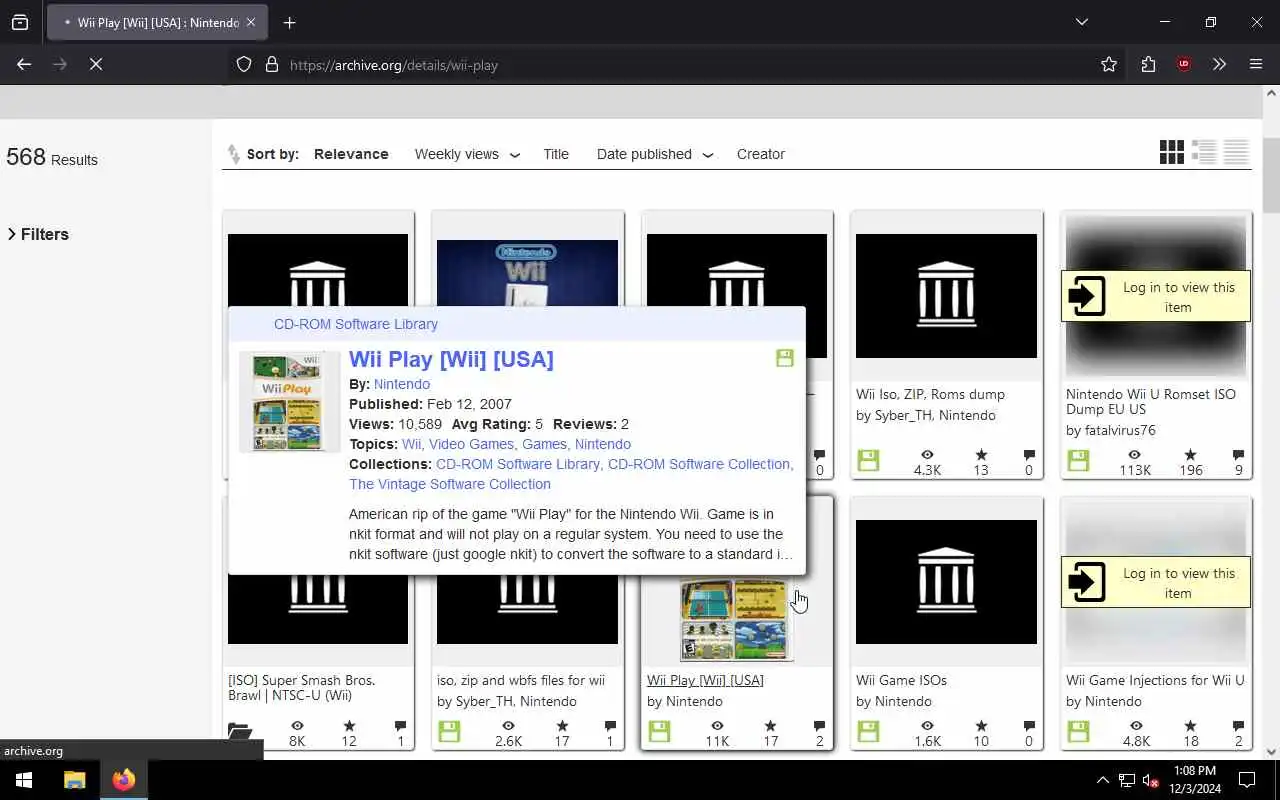Click the muted volume tray icon
1280x800 pixels.
pos(1151,780)
